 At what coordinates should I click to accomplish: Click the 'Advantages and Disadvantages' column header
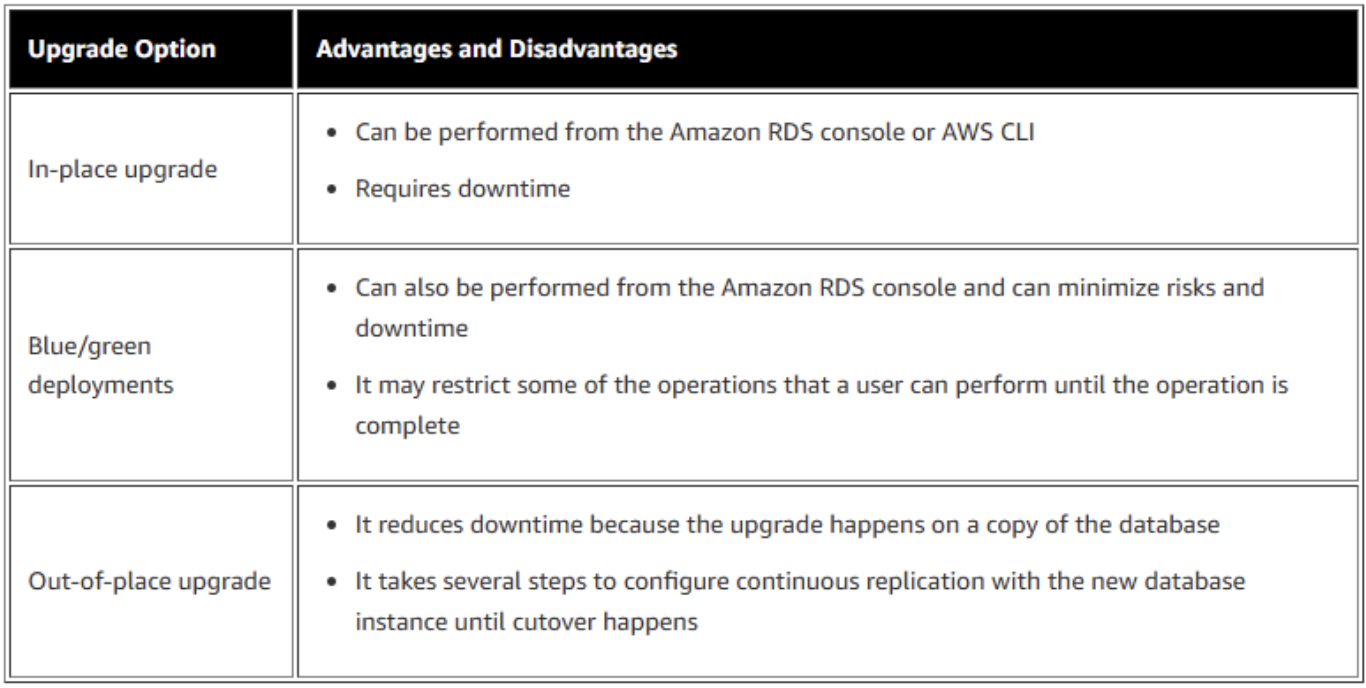point(496,50)
